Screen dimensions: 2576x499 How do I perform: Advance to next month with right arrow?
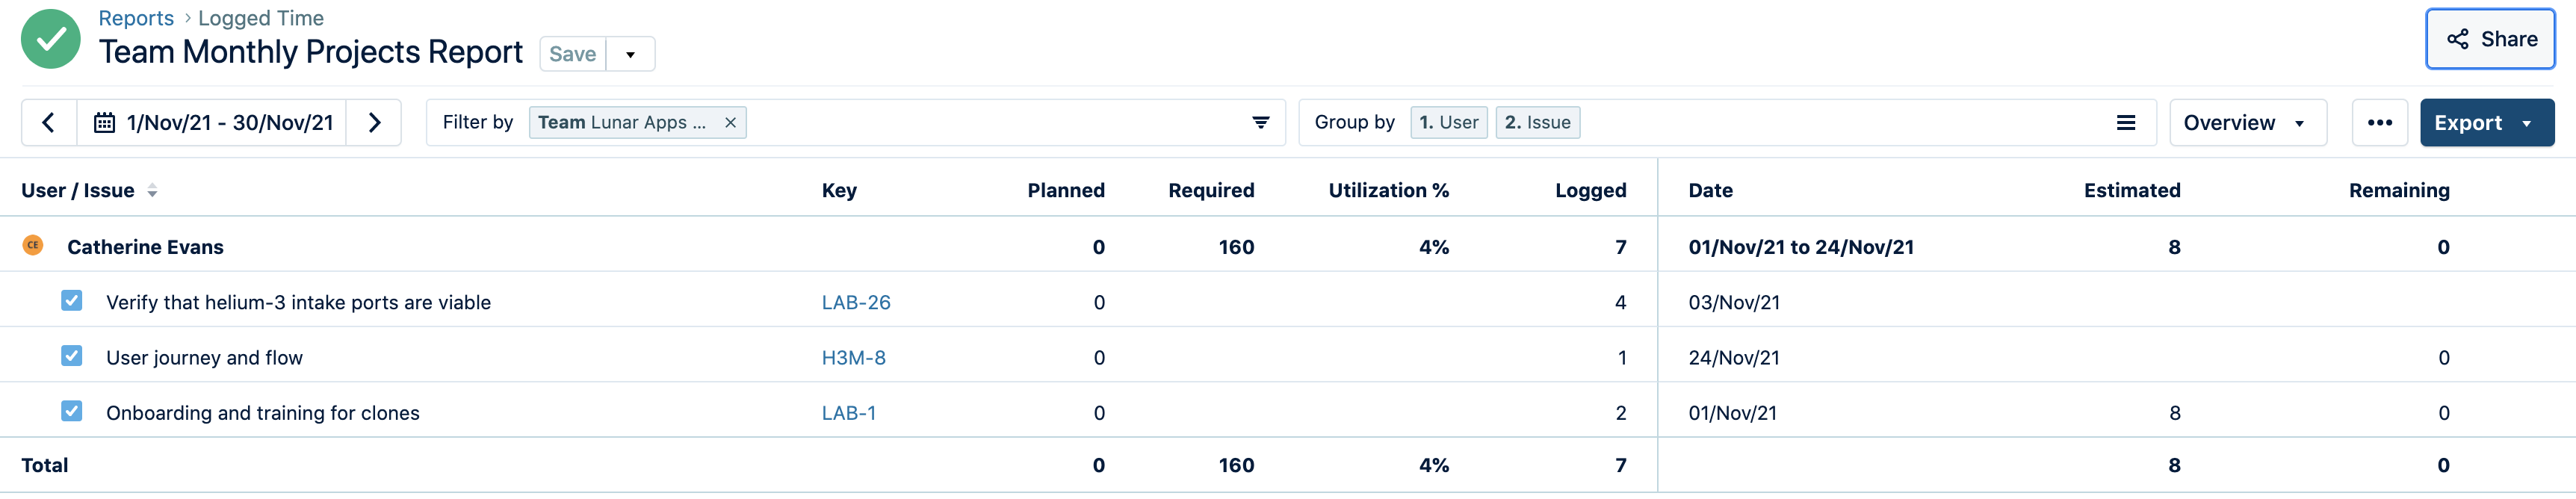point(374,123)
